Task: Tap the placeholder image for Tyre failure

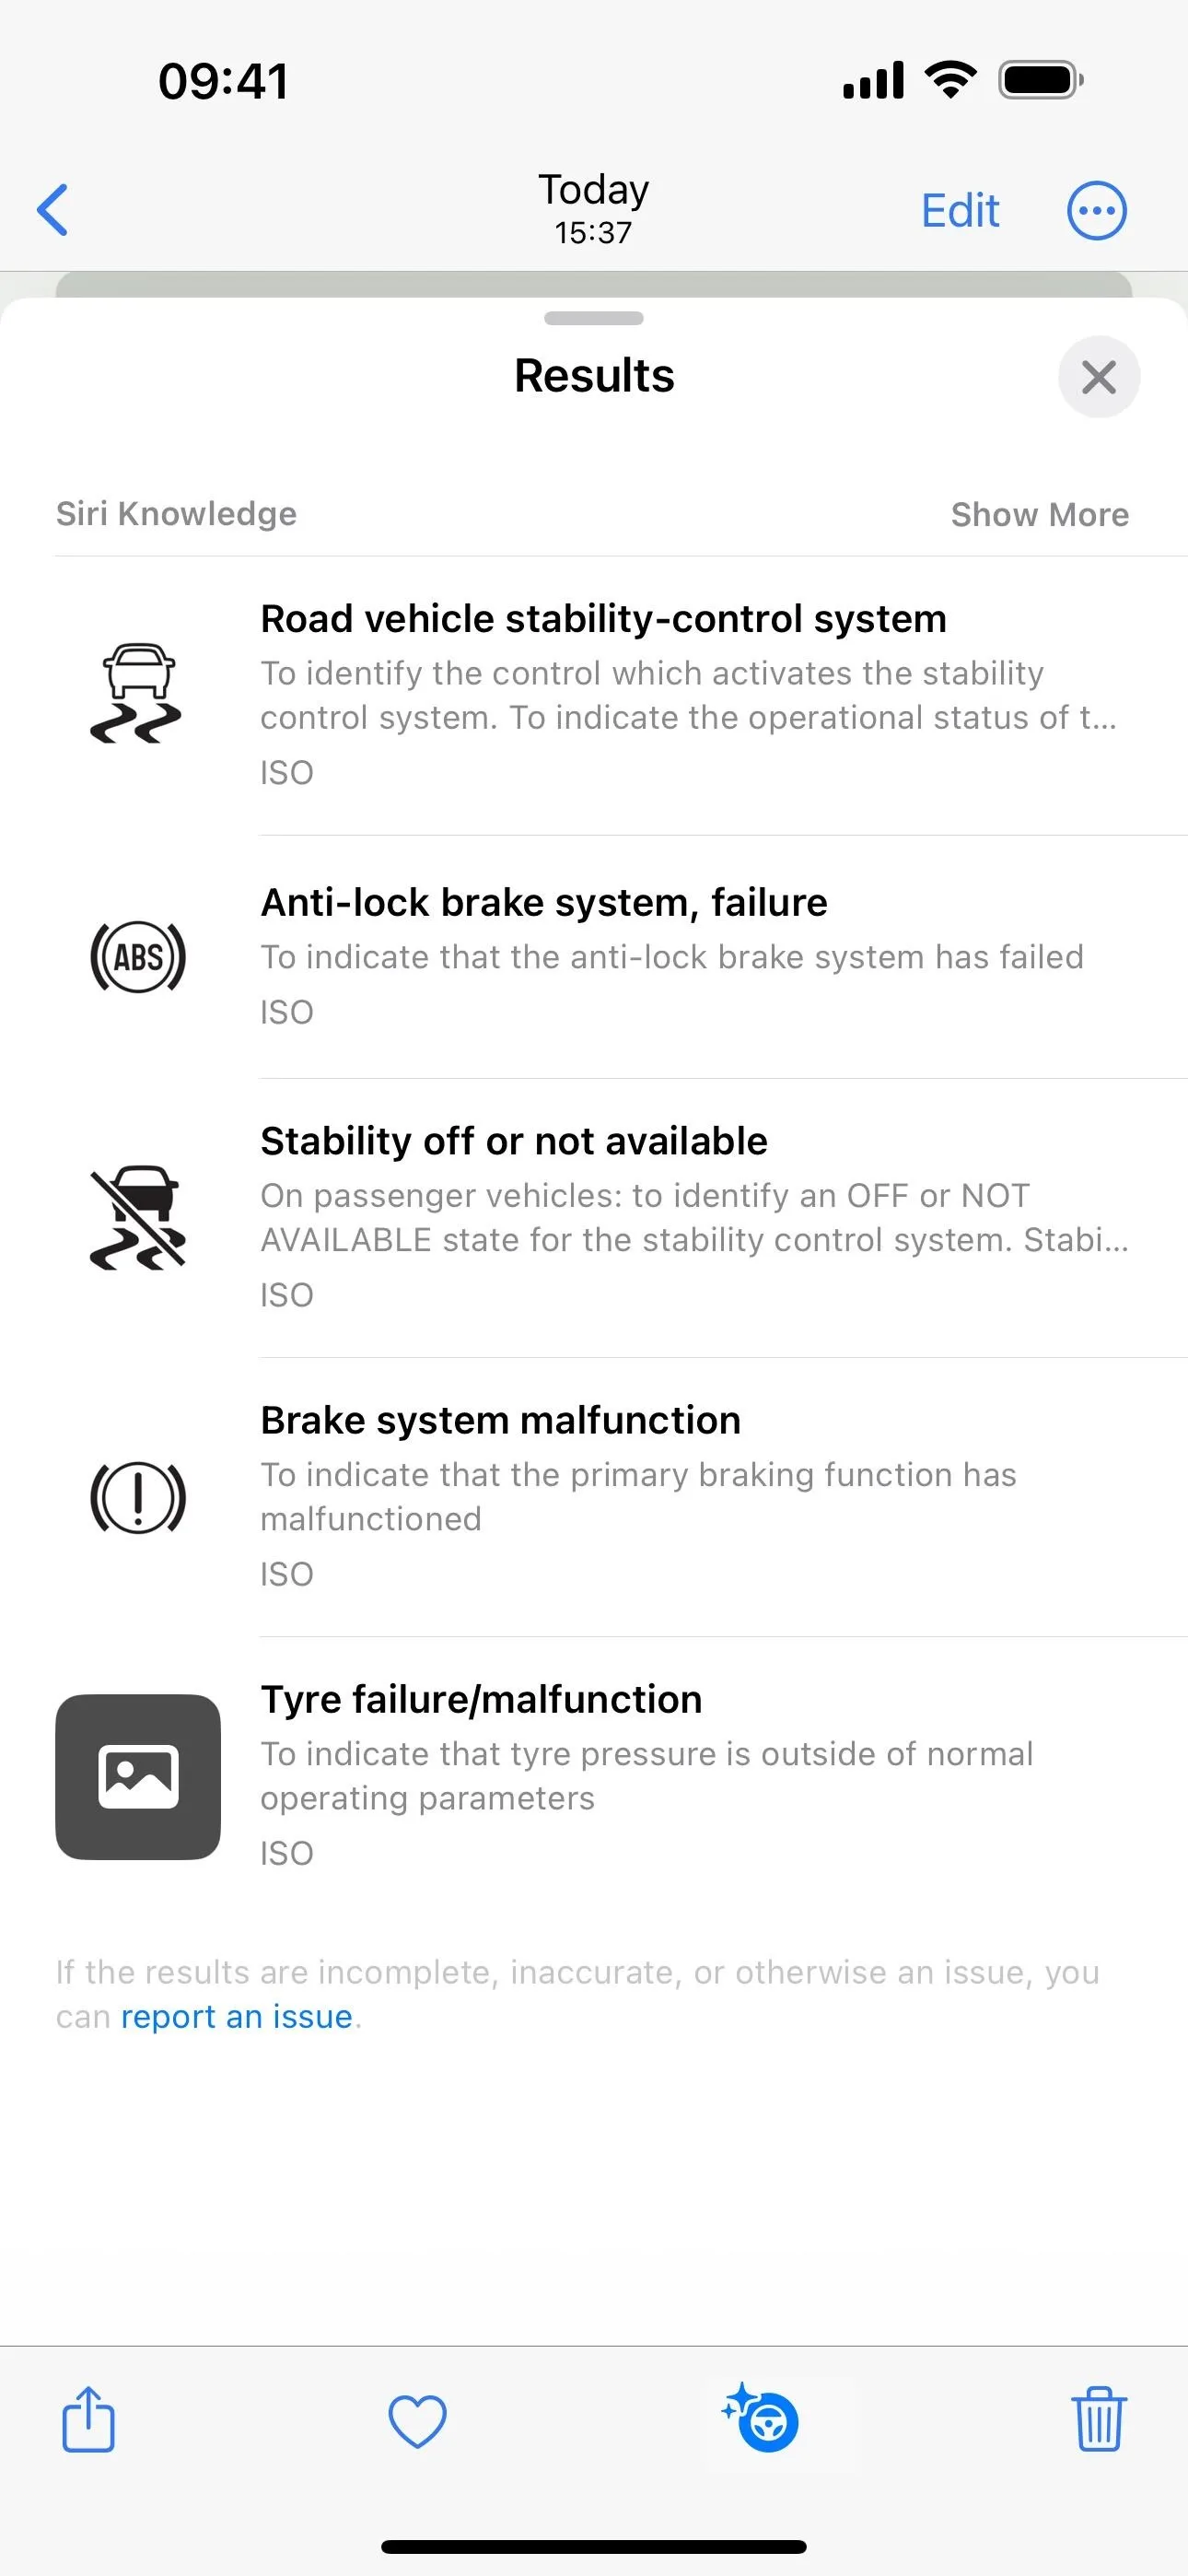Action: click(138, 1777)
